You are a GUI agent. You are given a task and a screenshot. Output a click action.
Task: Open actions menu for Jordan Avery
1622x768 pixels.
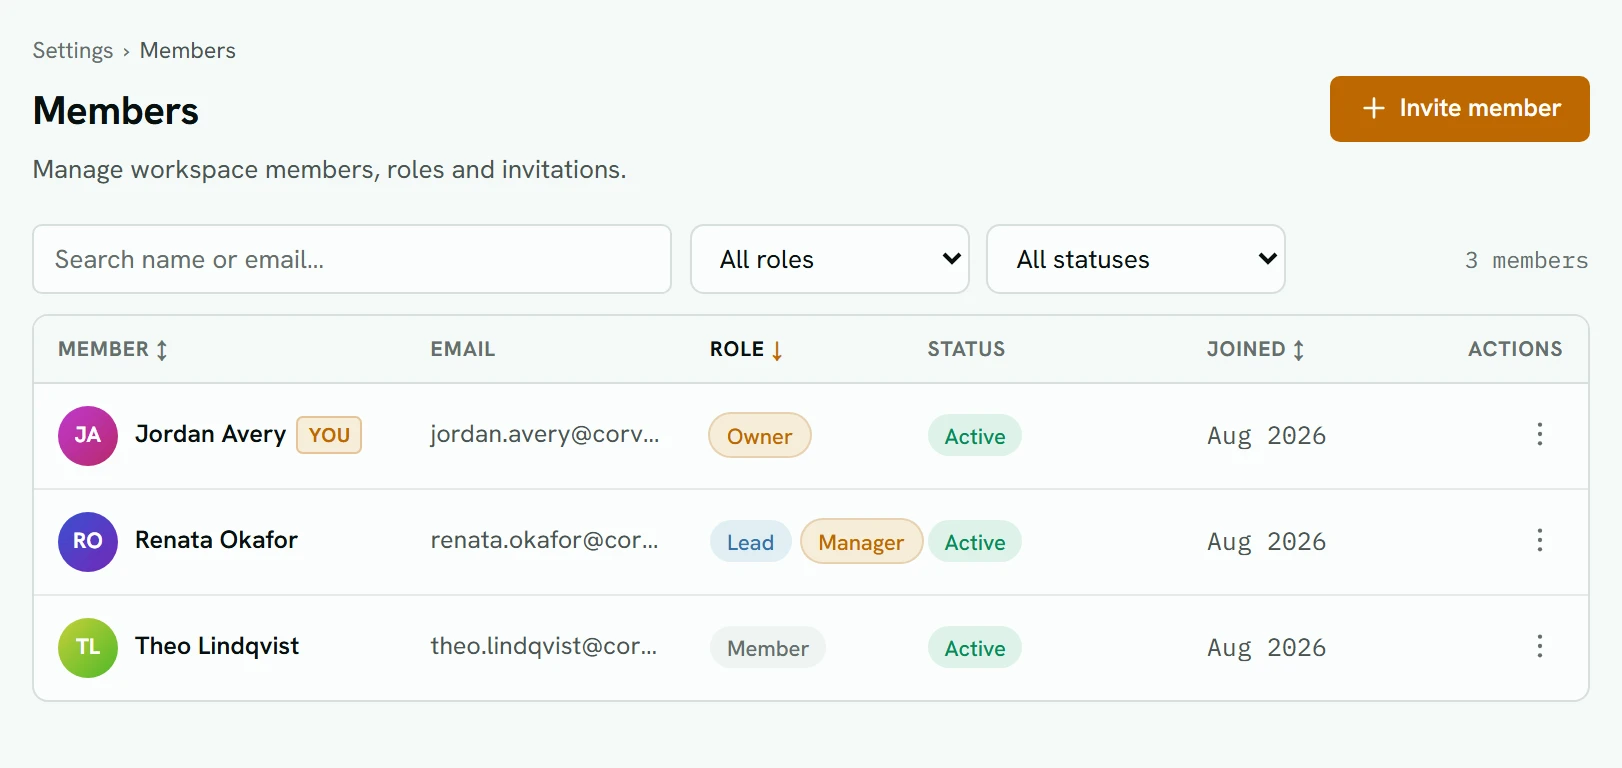tap(1540, 434)
